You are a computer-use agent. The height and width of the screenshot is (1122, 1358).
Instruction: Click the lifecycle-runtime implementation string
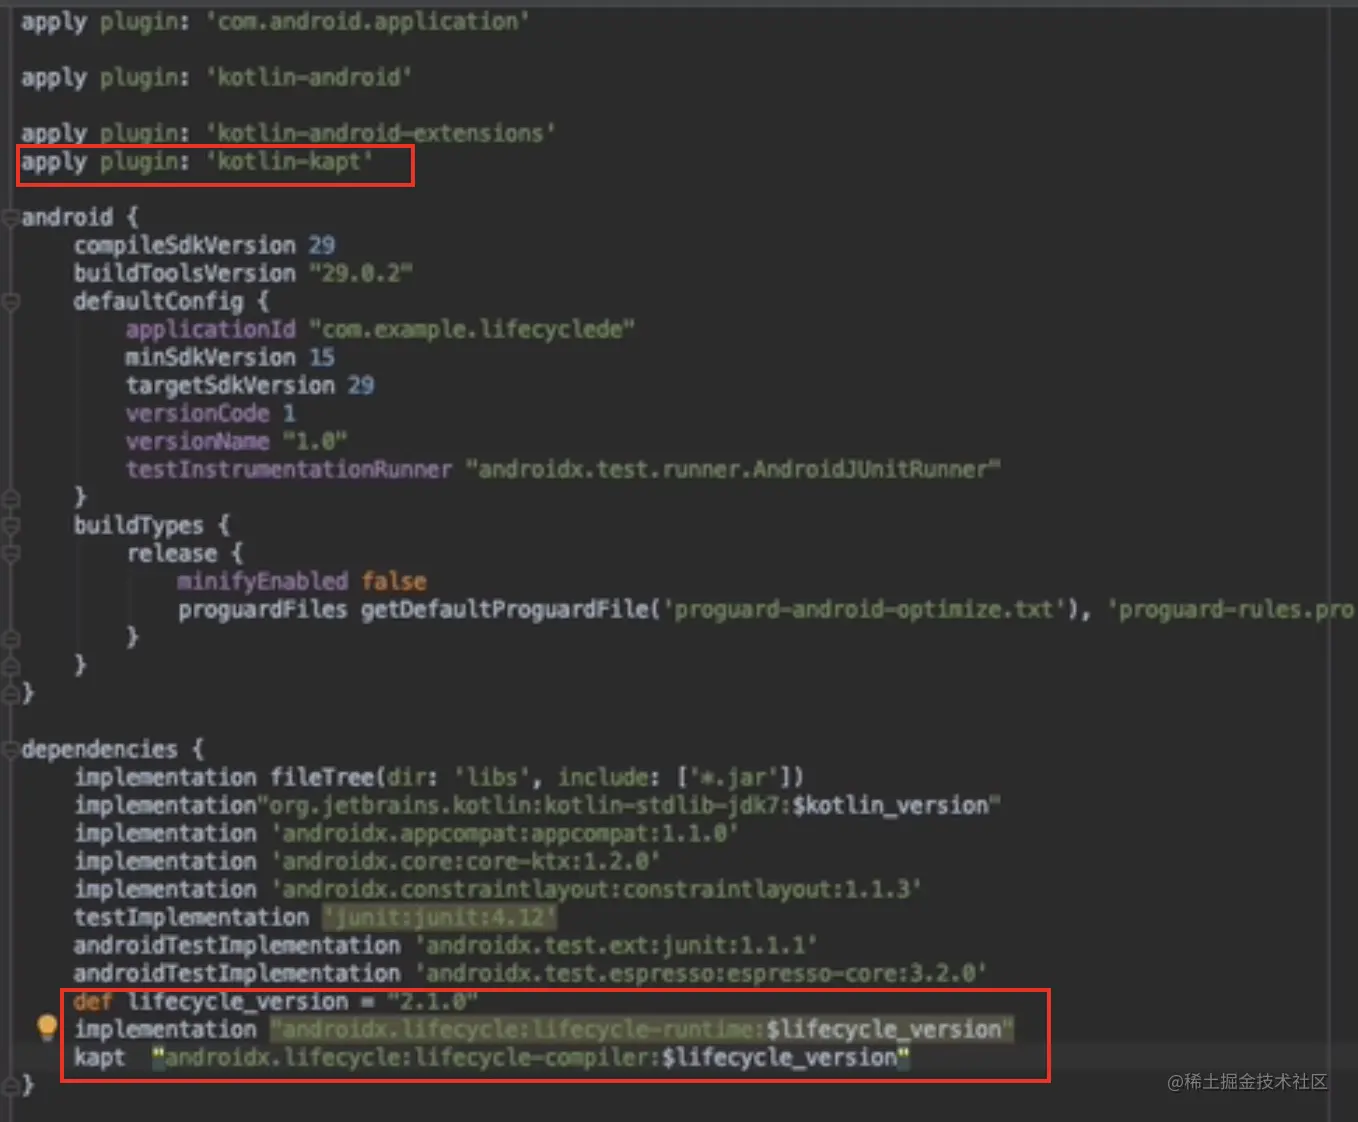click(642, 1029)
